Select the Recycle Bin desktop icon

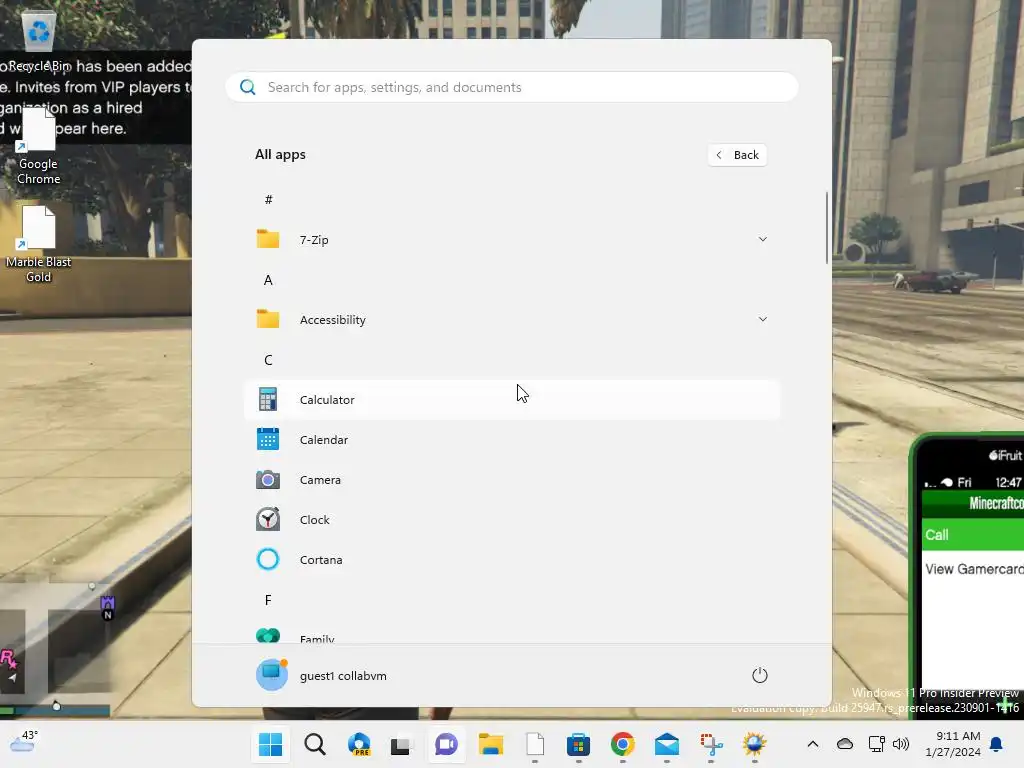39,40
